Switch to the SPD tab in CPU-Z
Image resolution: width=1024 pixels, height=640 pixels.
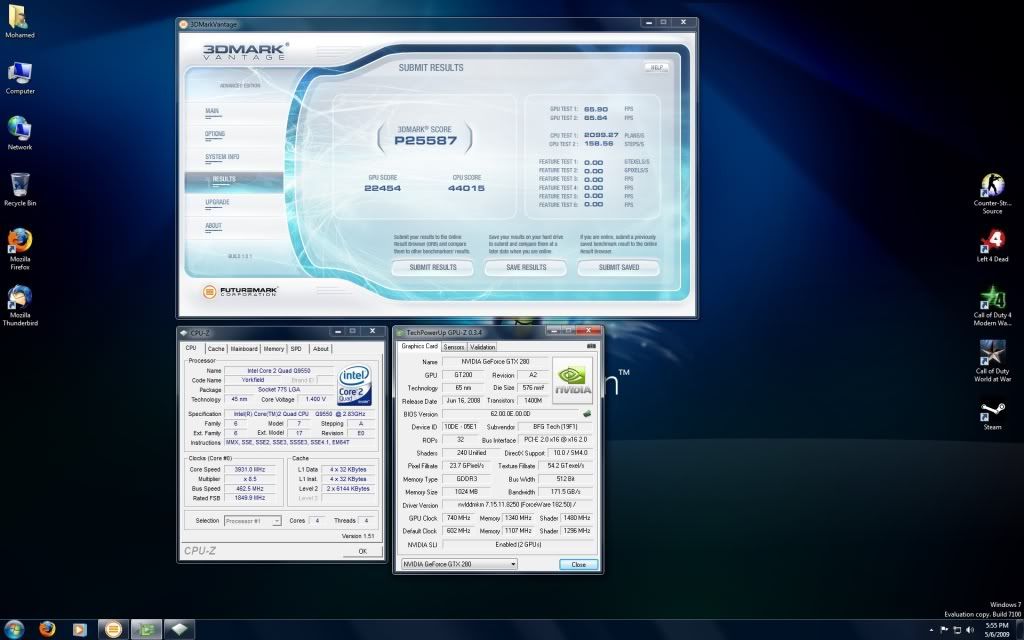tap(296, 349)
